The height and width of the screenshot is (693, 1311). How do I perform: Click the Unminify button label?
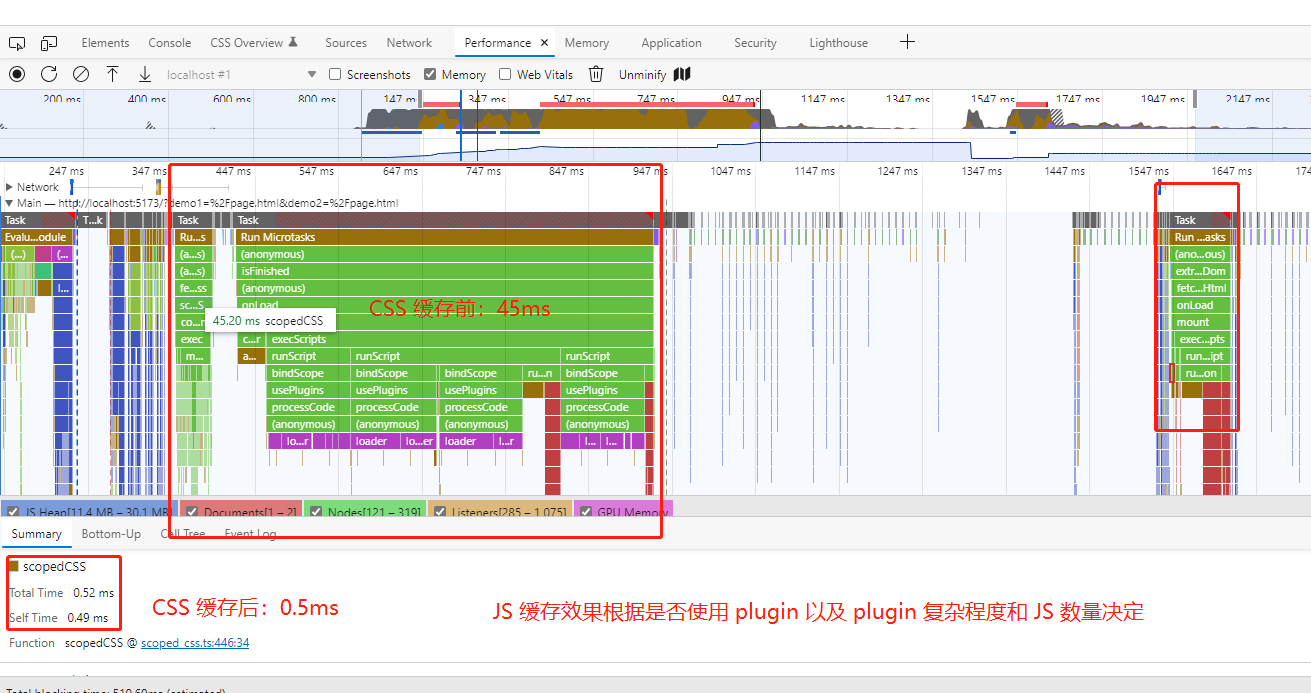(x=642, y=75)
